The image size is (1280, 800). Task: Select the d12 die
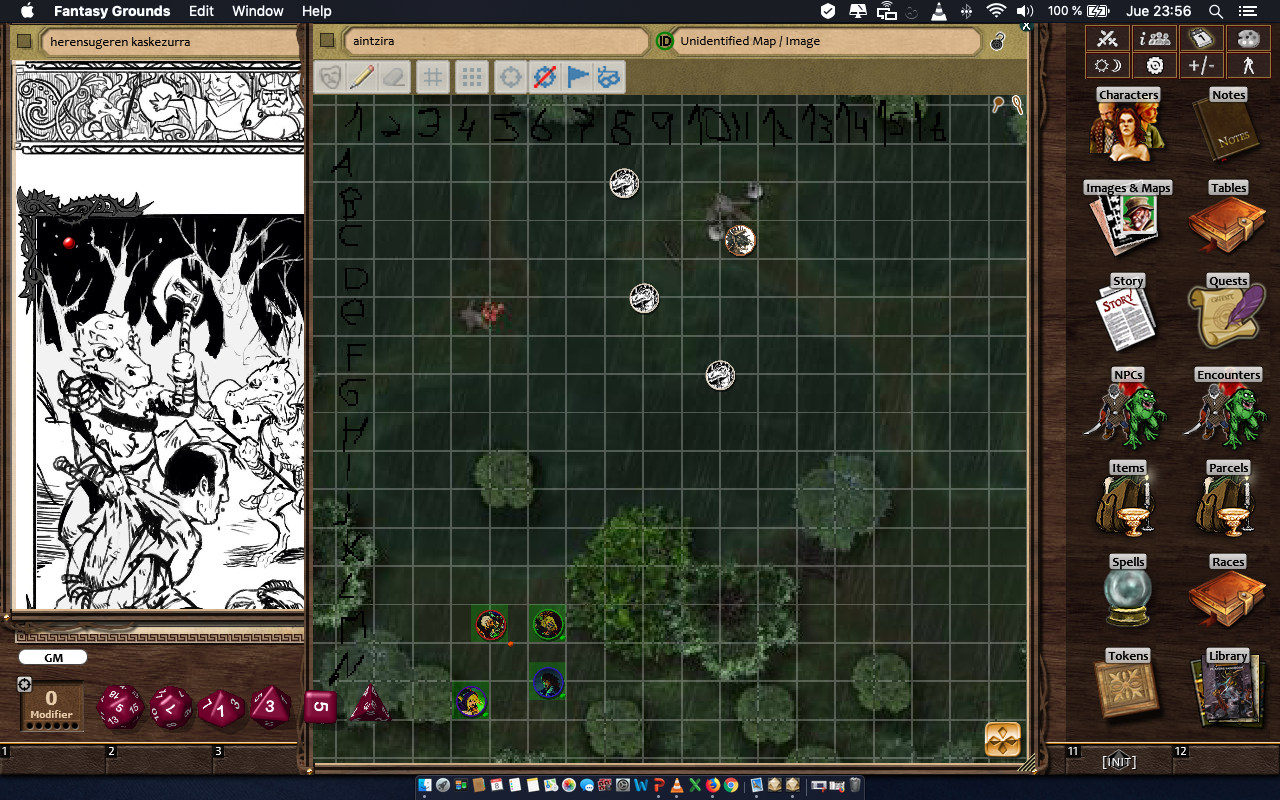170,708
